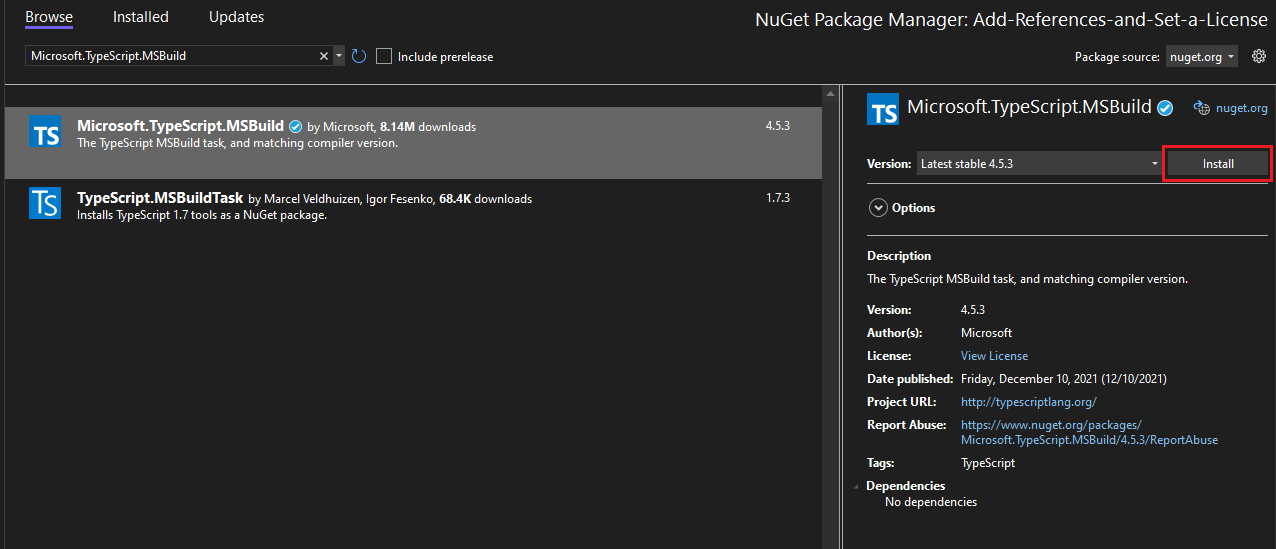Screen dimensions: 1276x549
Task: Click the globe icon beside nuget.org
Action: pyautogui.click(x=1202, y=108)
